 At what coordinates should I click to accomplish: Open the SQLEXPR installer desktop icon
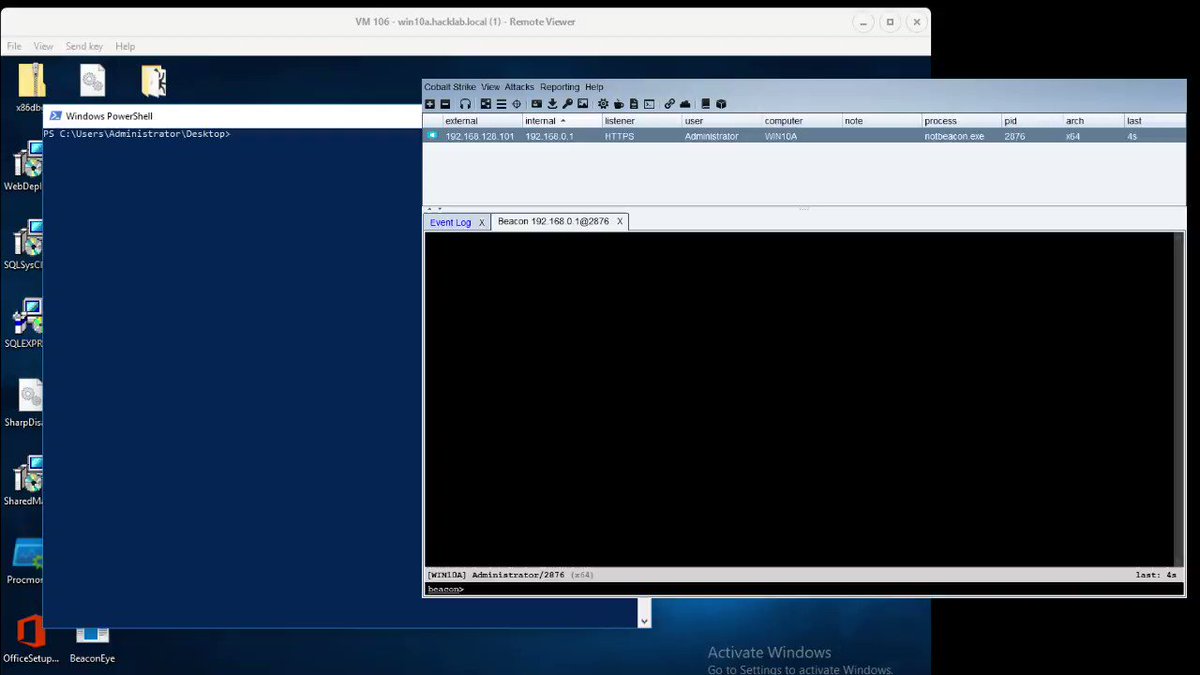coord(24,325)
